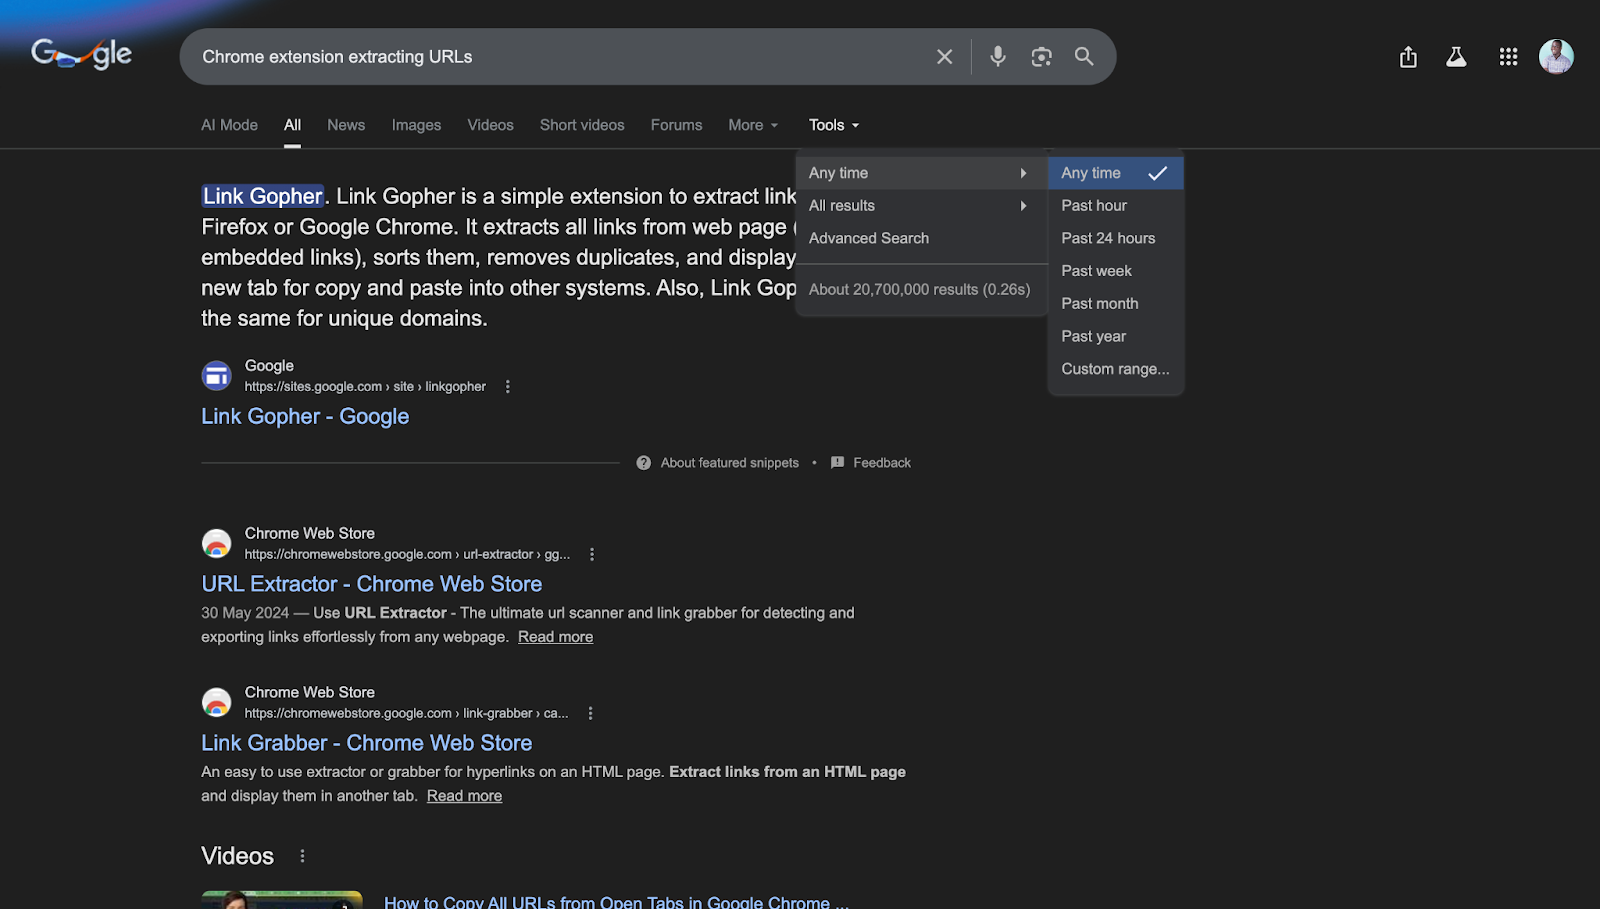
Task: Open the Google apps grid
Action: [1508, 57]
